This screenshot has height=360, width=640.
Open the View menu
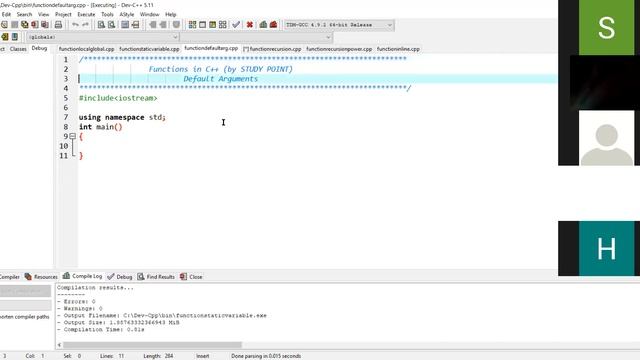point(43,14)
